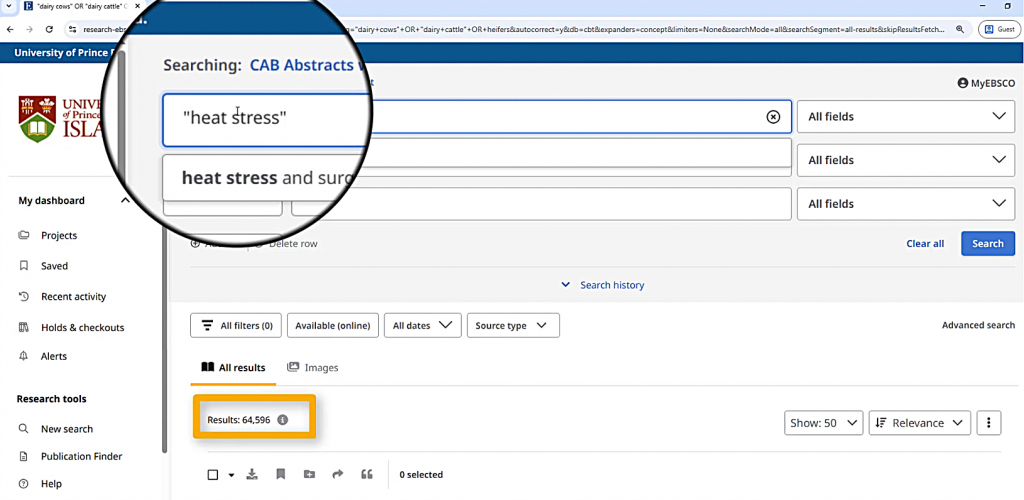Open the Relevance sort dropdown

coord(920,423)
